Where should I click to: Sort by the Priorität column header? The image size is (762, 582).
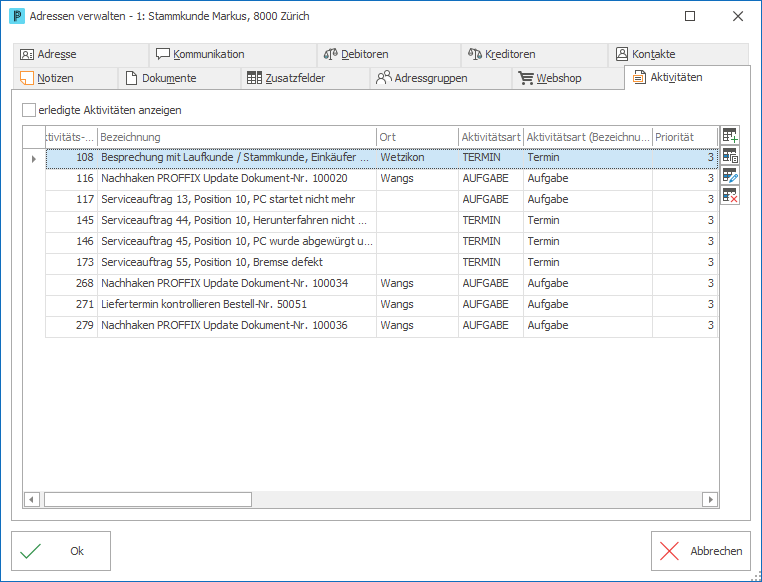pos(685,137)
